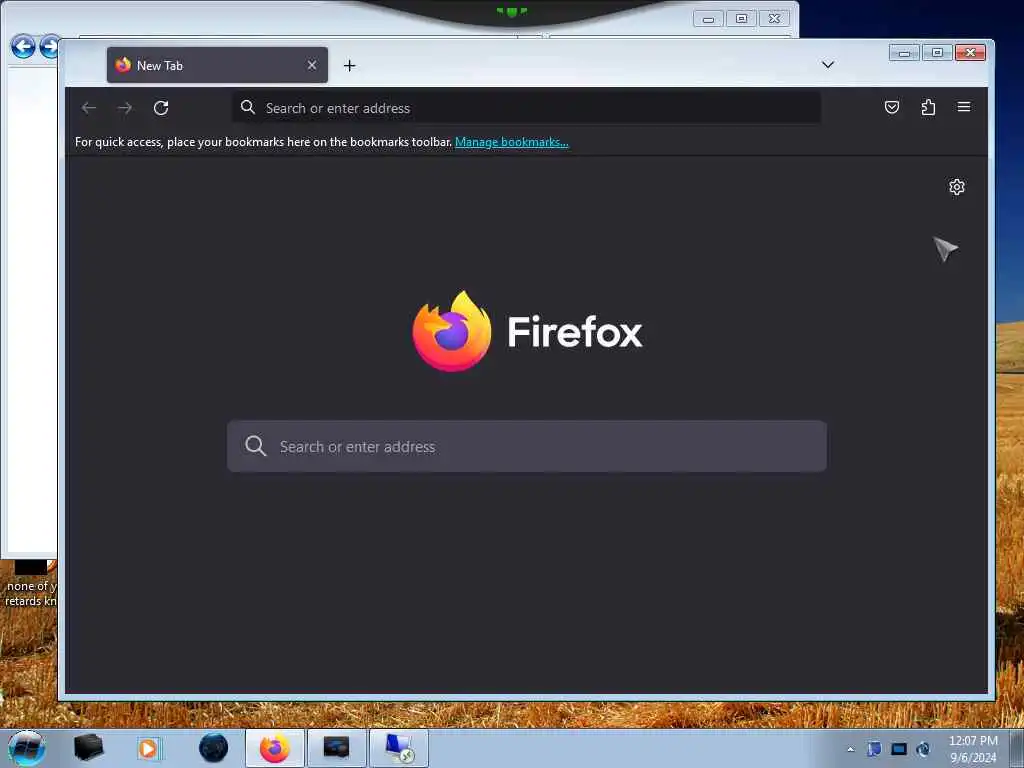Open the dark globe taskbar icon
The image size is (1024, 768).
[214, 748]
